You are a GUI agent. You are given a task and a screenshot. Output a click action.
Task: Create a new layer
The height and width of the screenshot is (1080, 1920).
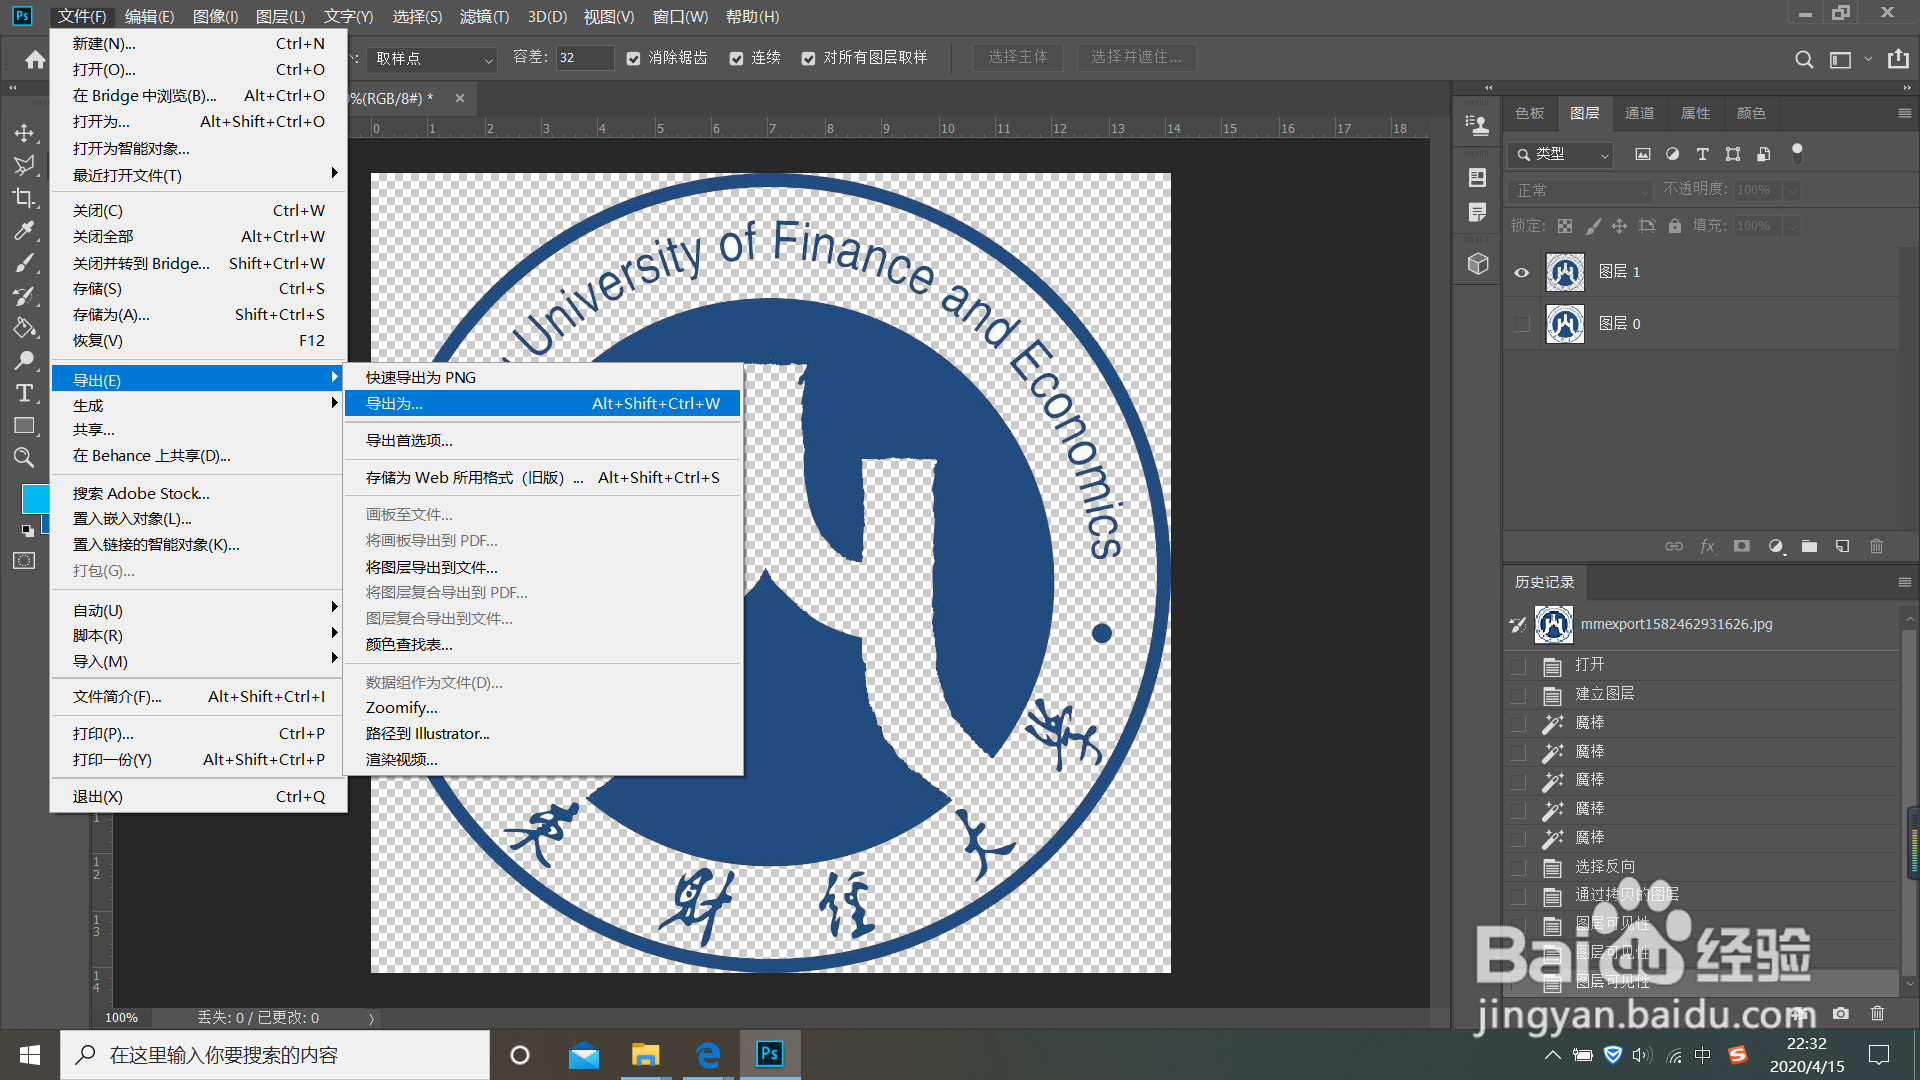1842,546
